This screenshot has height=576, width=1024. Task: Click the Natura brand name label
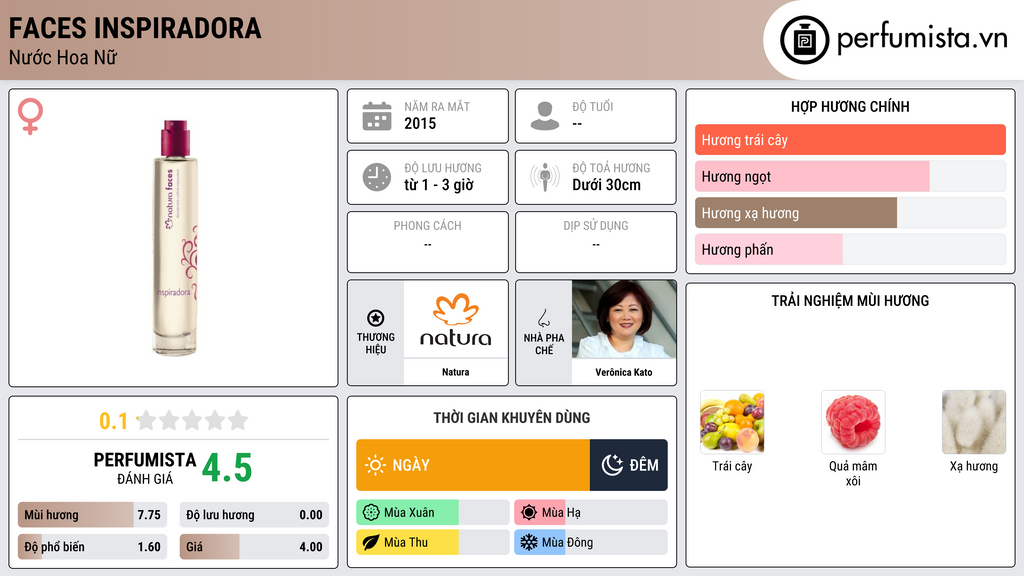[455, 372]
